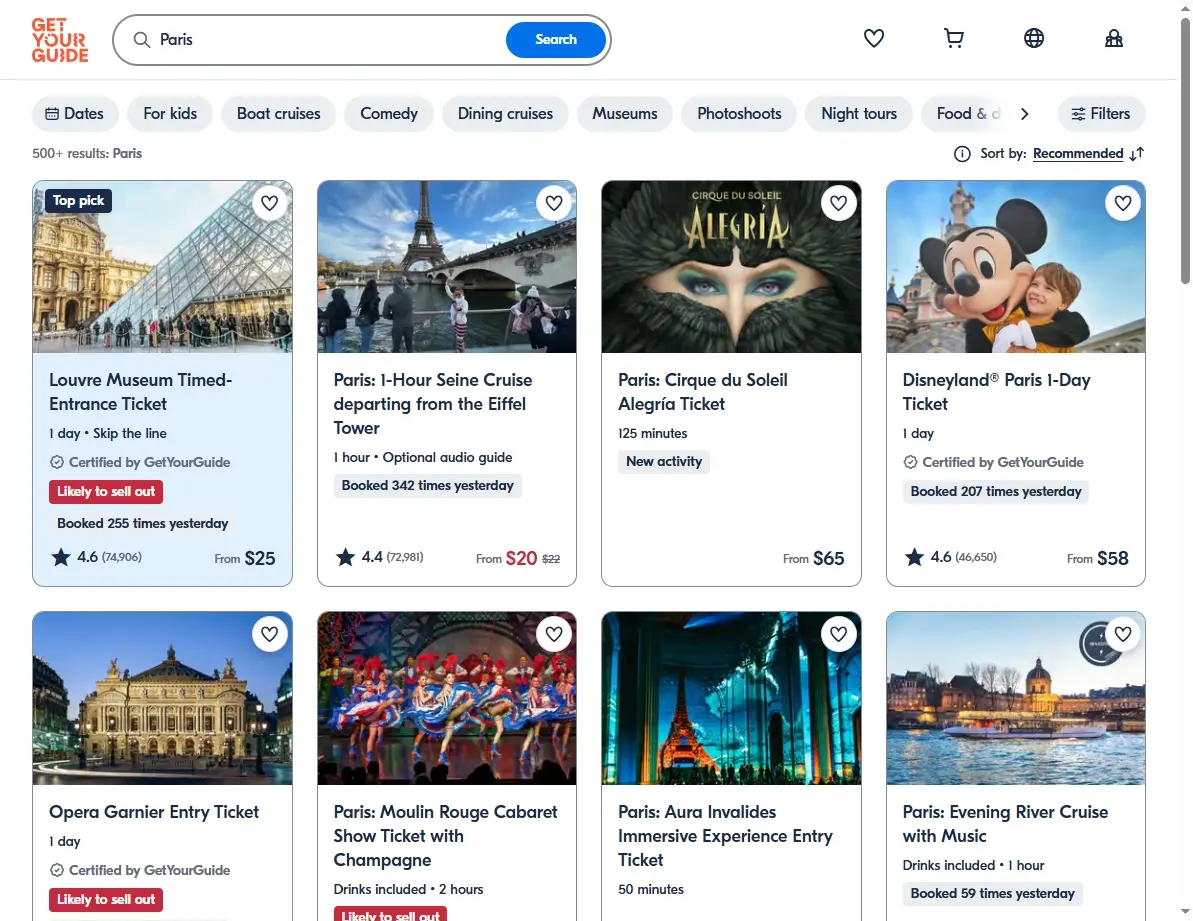Click the 'New activity' badge
Screen dimensions: 1193x921
[x=663, y=462]
